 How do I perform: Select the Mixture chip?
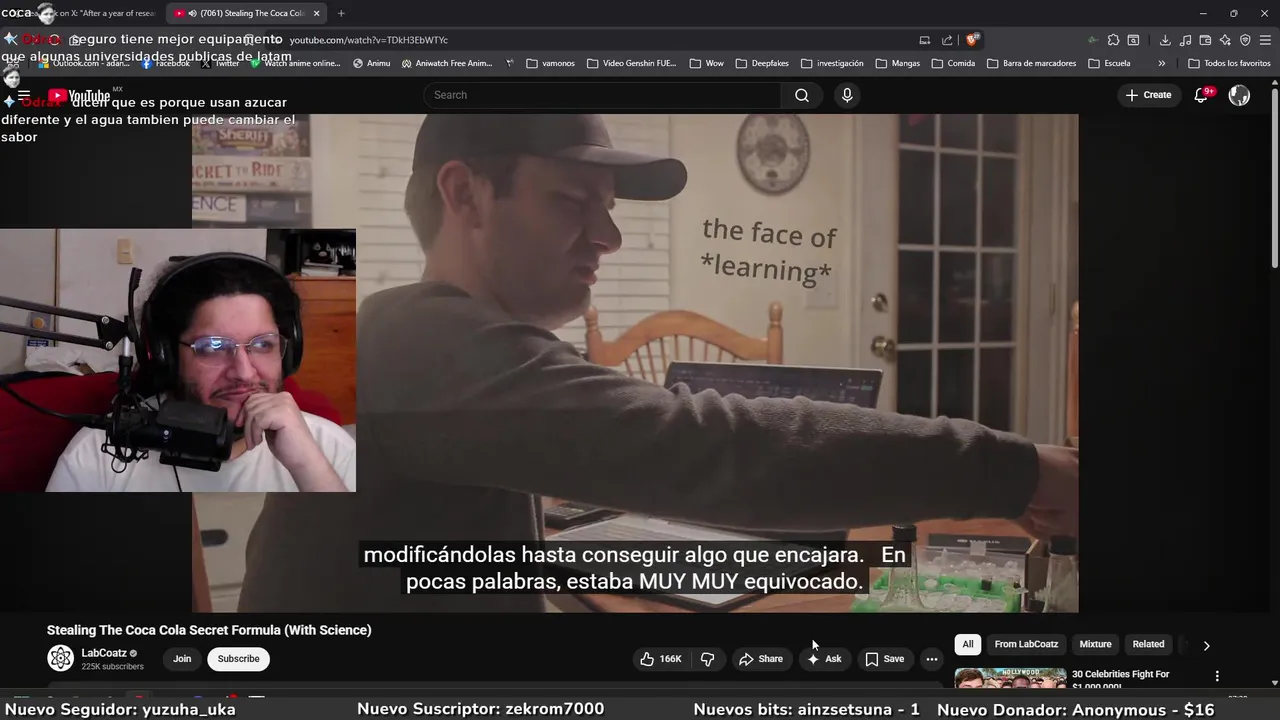click(1095, 644)
